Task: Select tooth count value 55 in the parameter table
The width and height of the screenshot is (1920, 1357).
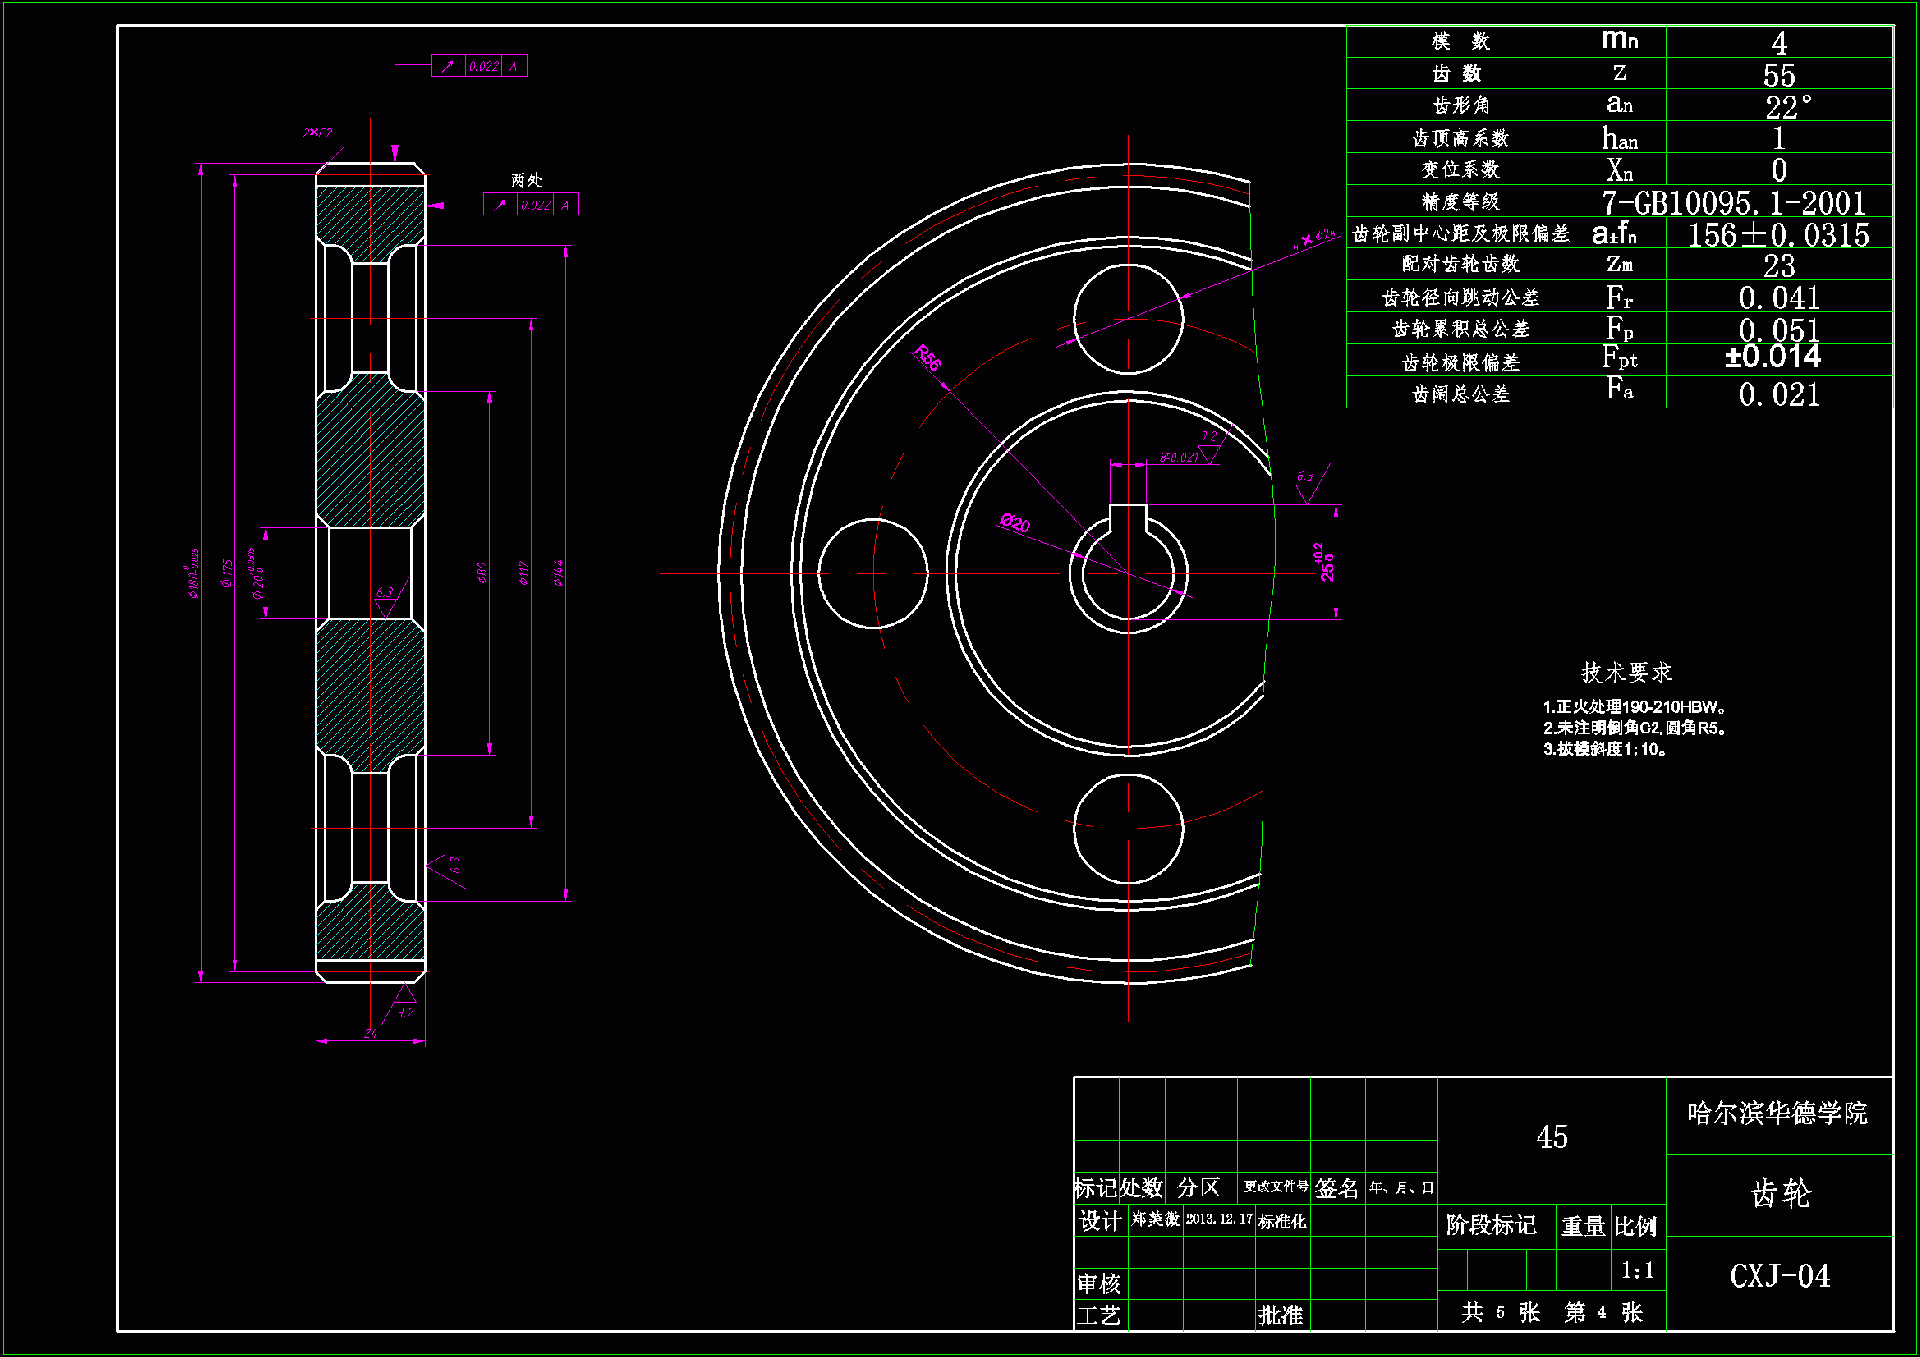Action: [1779, 75]
